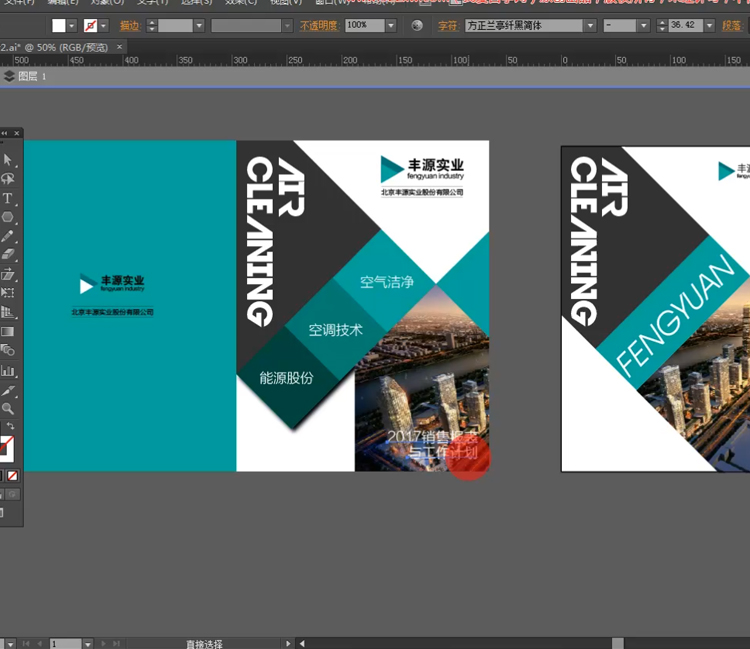
Task: Click the 空调技术 text on artboard
Action: point(336,330)
